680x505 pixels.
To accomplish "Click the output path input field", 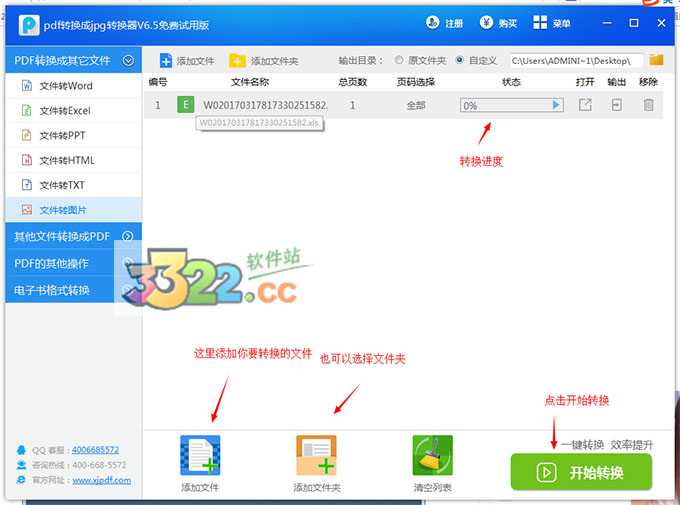I will [x=576, y=61].
